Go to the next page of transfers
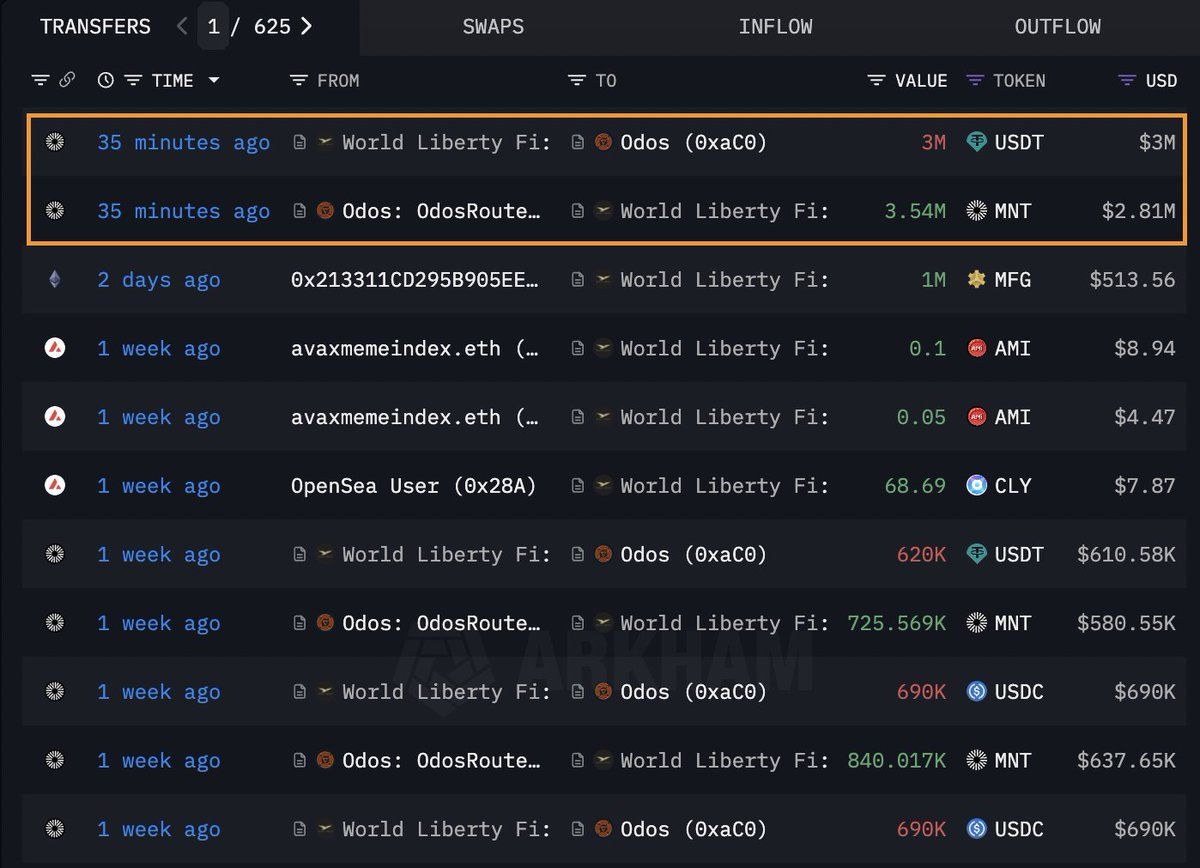The width and height of the screenshot is (1200, 868). coord(306,26)
